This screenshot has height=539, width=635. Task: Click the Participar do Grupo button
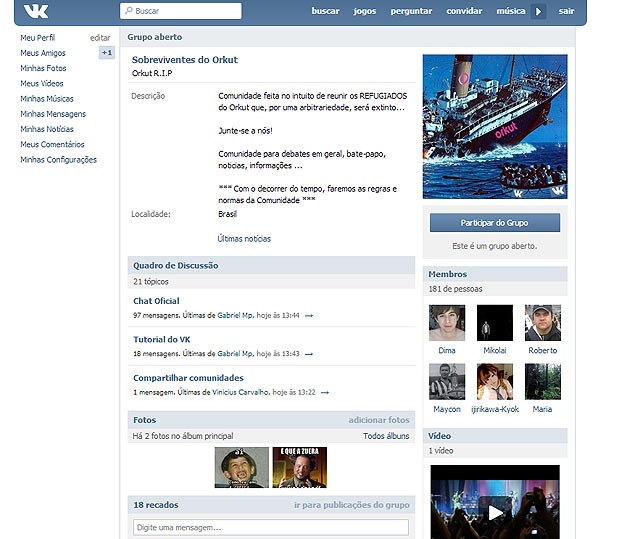click(494, 222)
